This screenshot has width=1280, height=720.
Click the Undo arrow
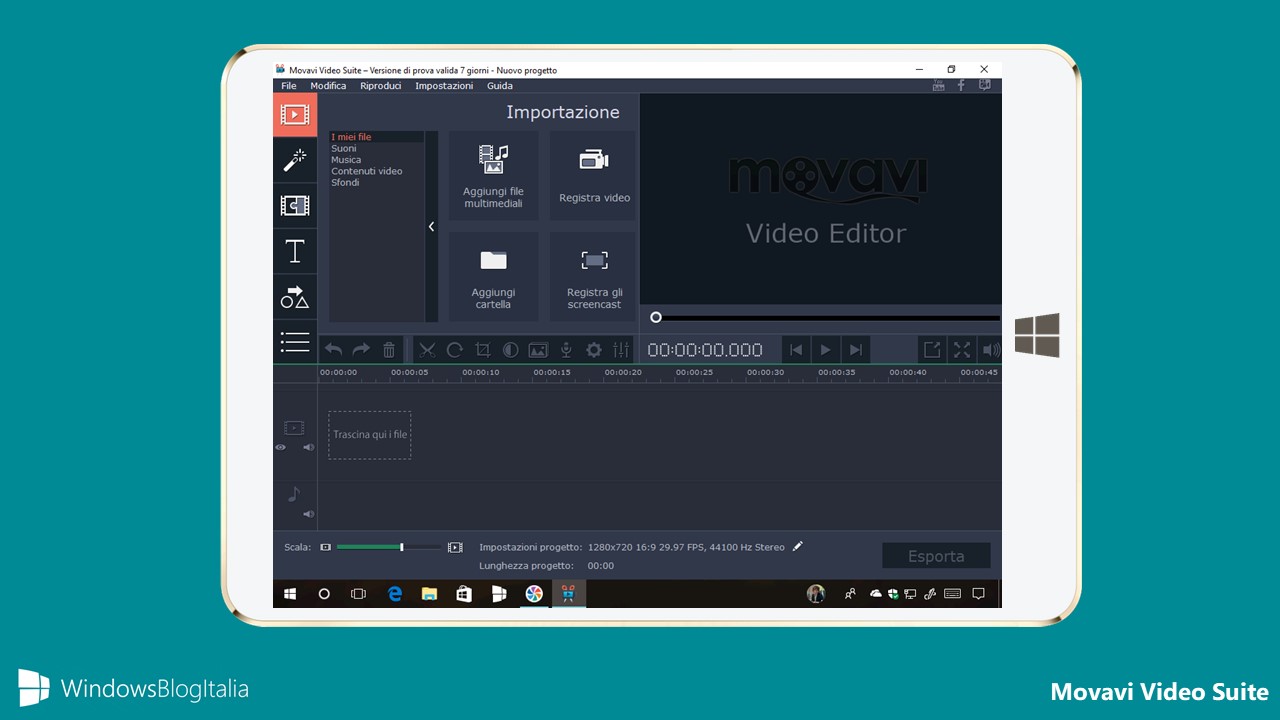pos(334,350)
